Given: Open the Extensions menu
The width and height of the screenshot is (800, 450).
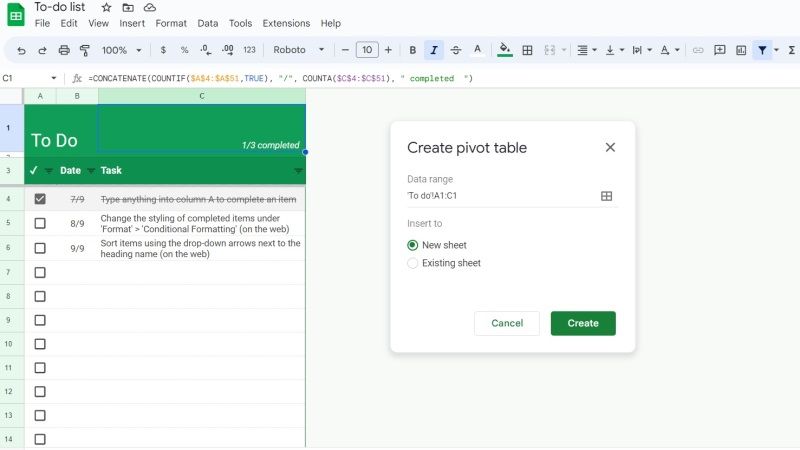Looking at the screenshot, I should click(x=286, y=23).
